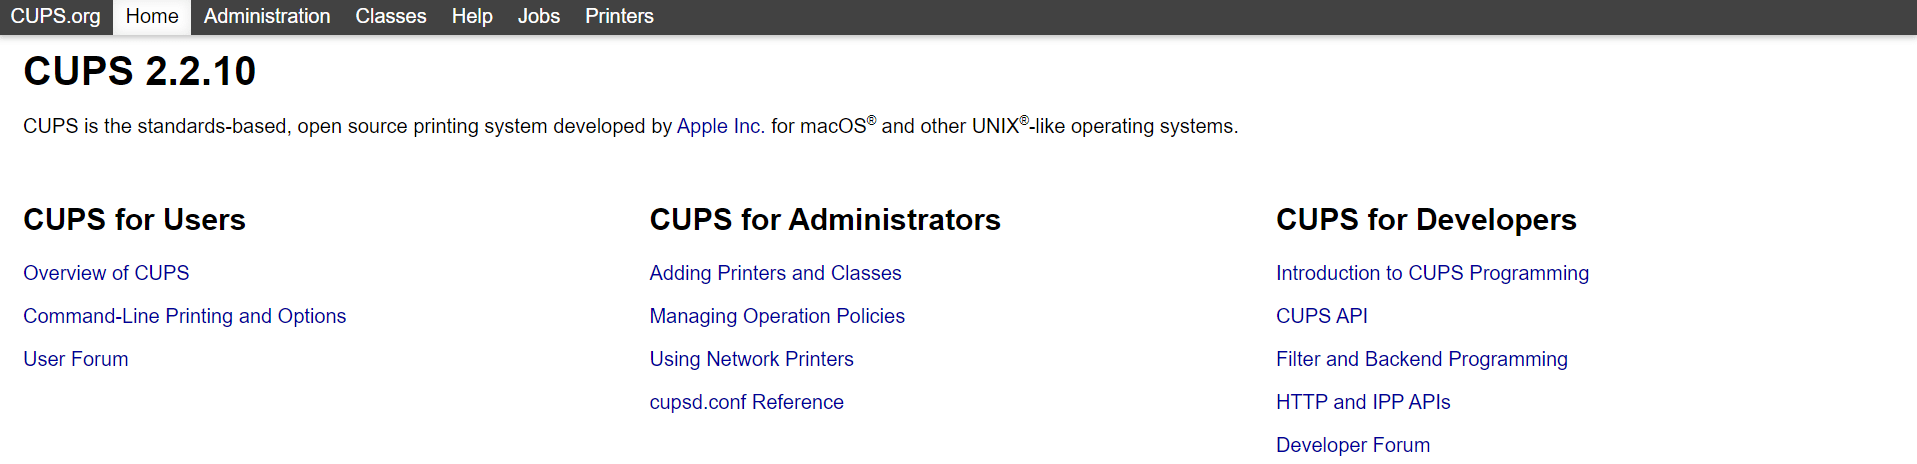Image resolution: width=1917 pixels, height=464 pixels.
Task: Open Introduction to CUPS Programming
Action: tap(1432, 273)
